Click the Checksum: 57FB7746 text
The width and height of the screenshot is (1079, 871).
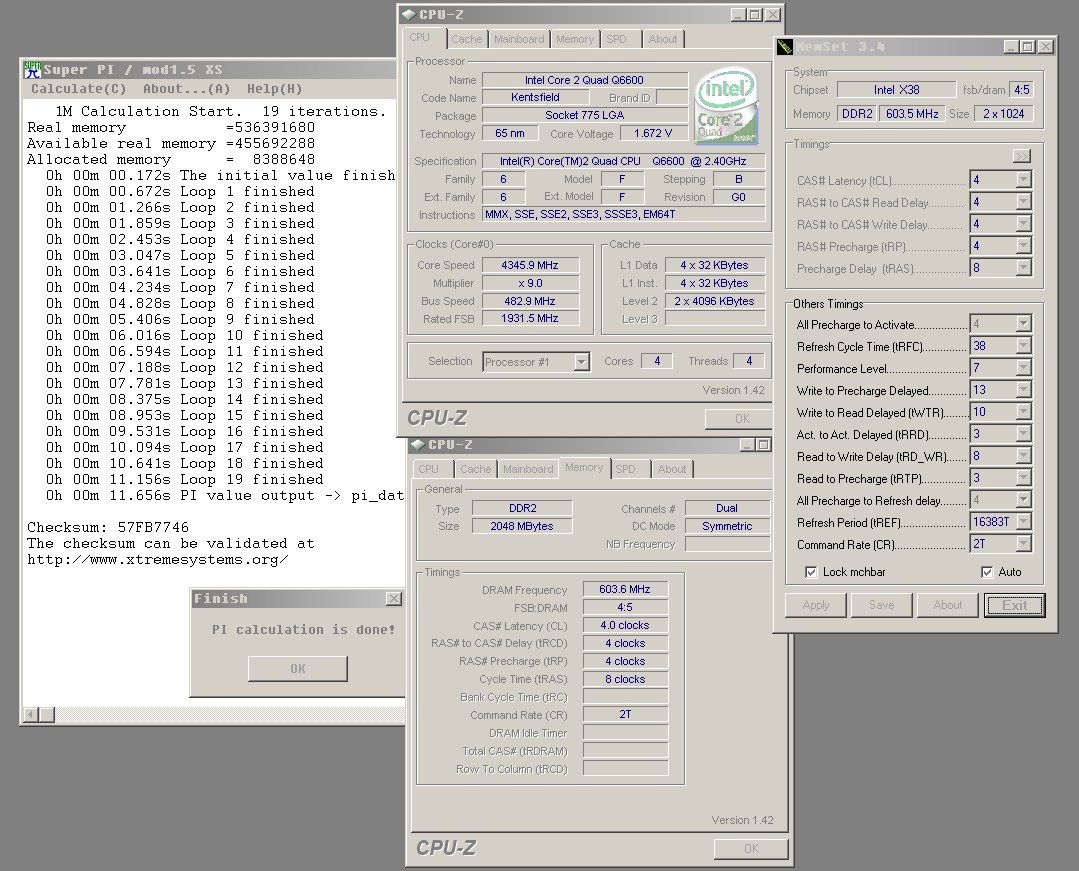pos(108,528)
